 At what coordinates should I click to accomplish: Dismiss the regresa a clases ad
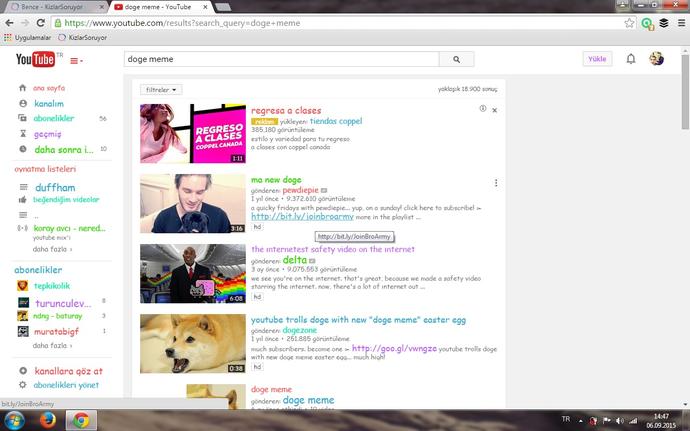tap(495, 110)
